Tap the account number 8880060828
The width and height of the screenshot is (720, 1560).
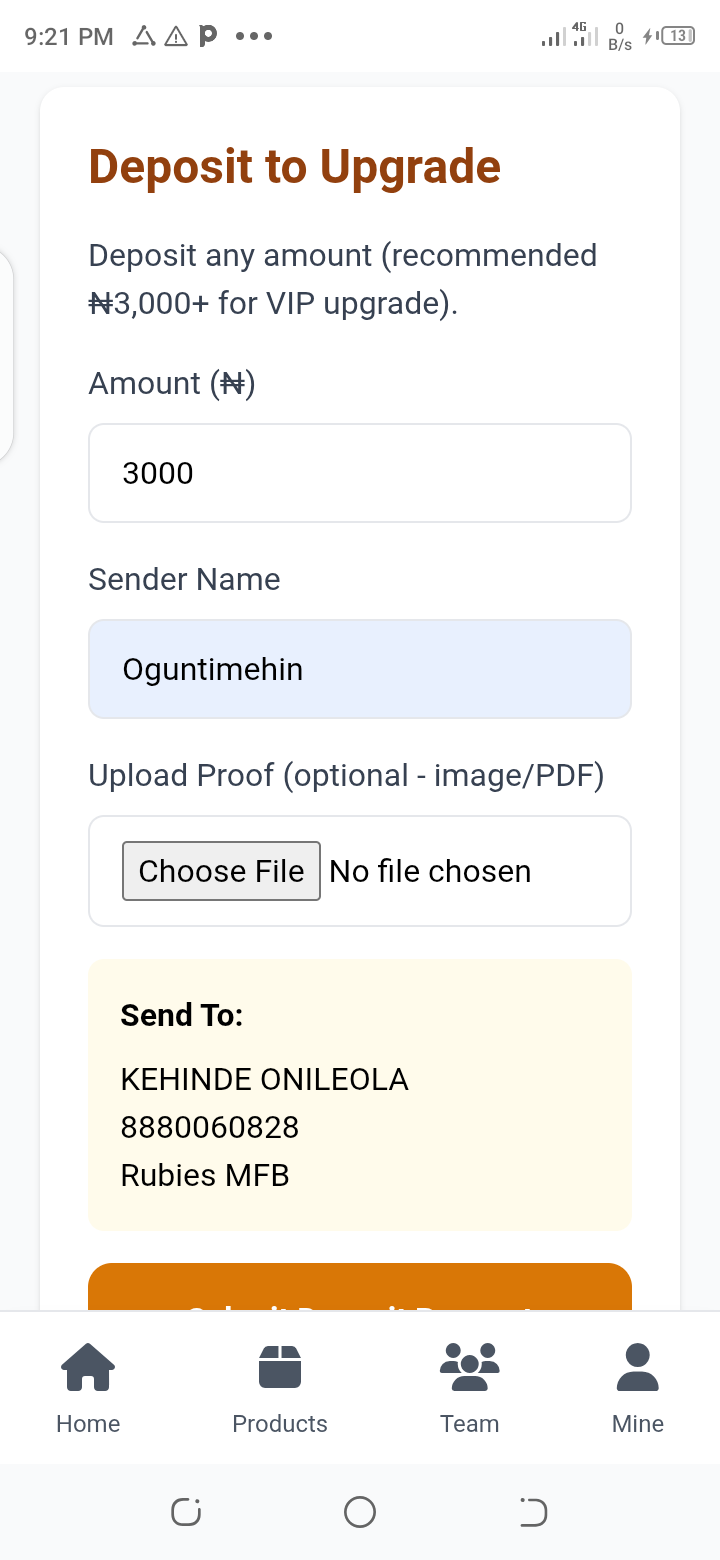tap(210, 1127)
